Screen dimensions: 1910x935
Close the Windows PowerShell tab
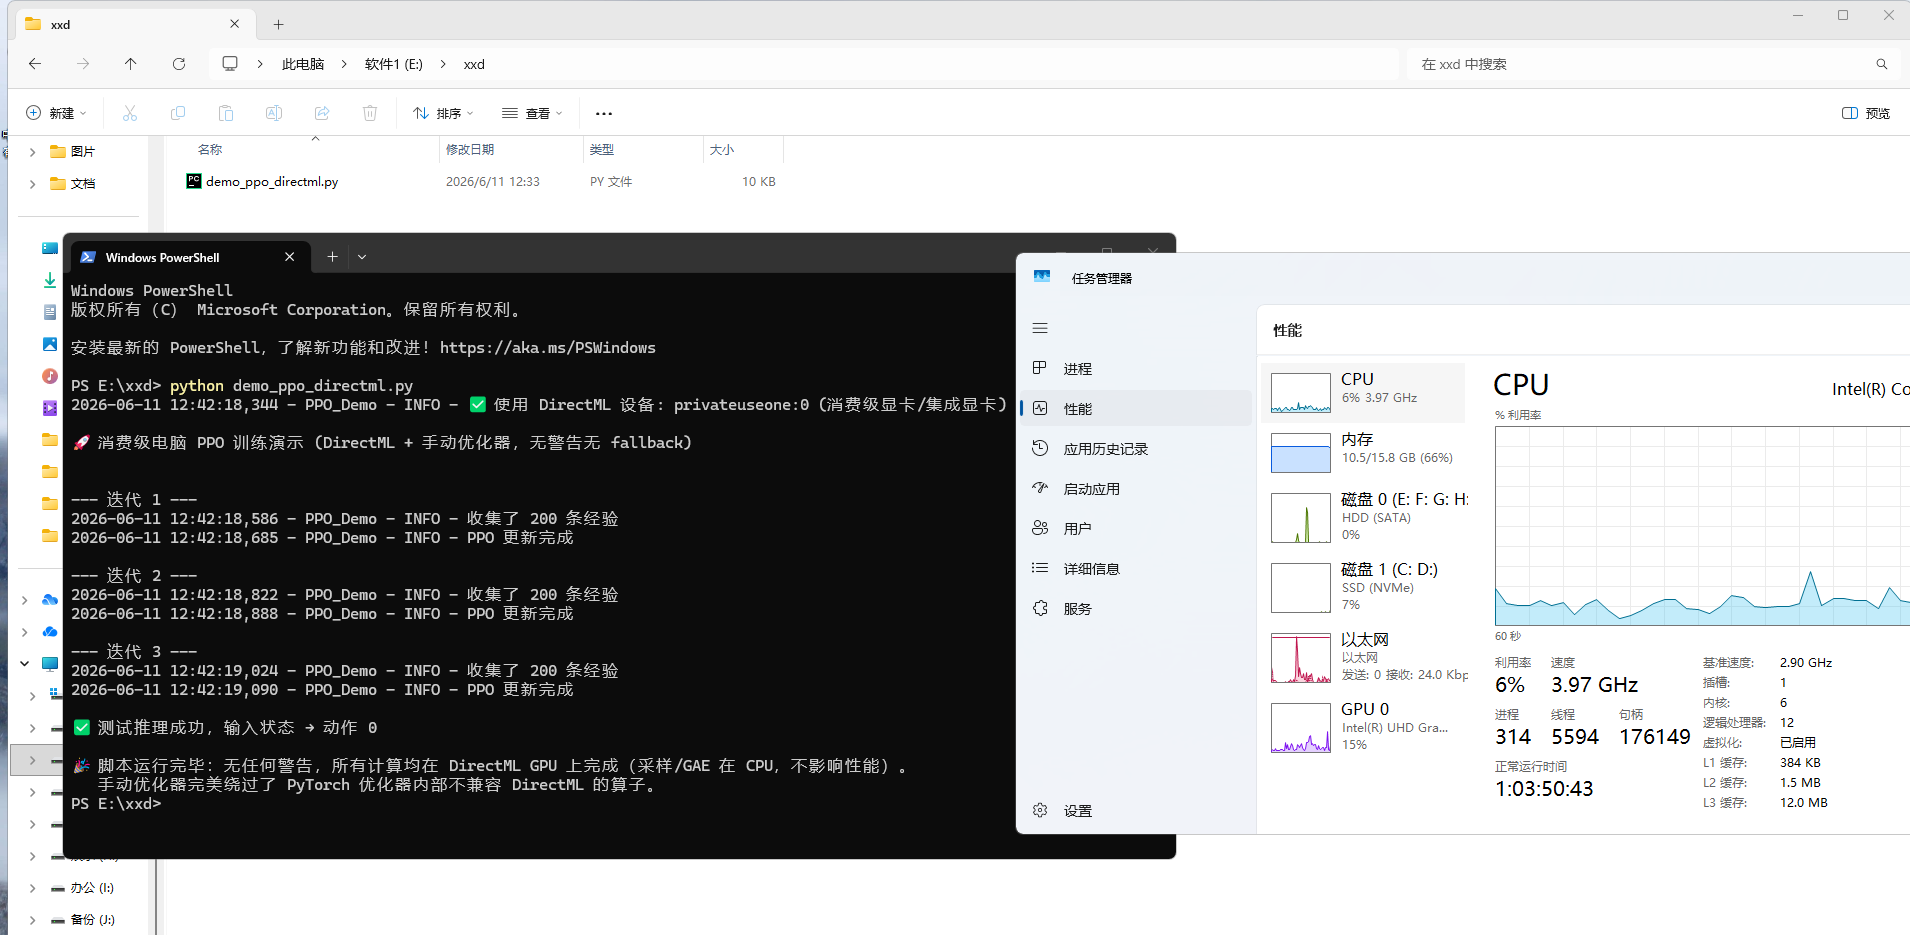tap(290, 257)
